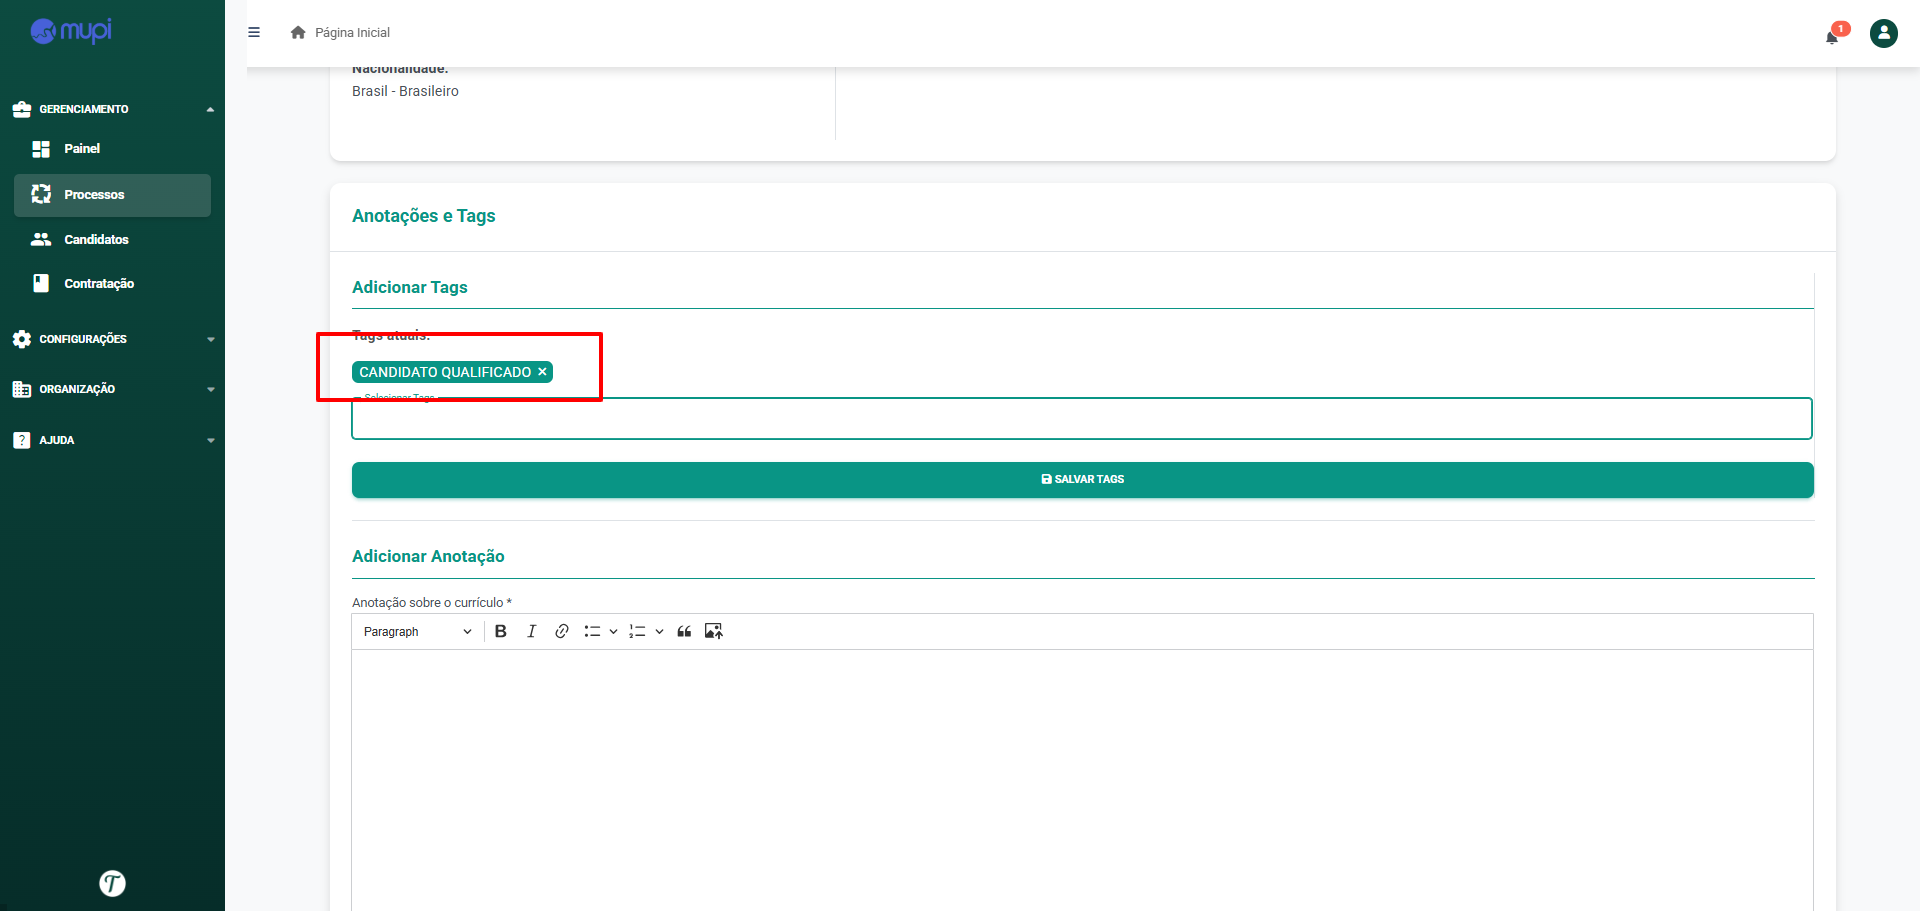Open the Paragraph style dropdown
Image resolution: width=1920 pixels, height=911 pixels.
(x=417, y=631)
